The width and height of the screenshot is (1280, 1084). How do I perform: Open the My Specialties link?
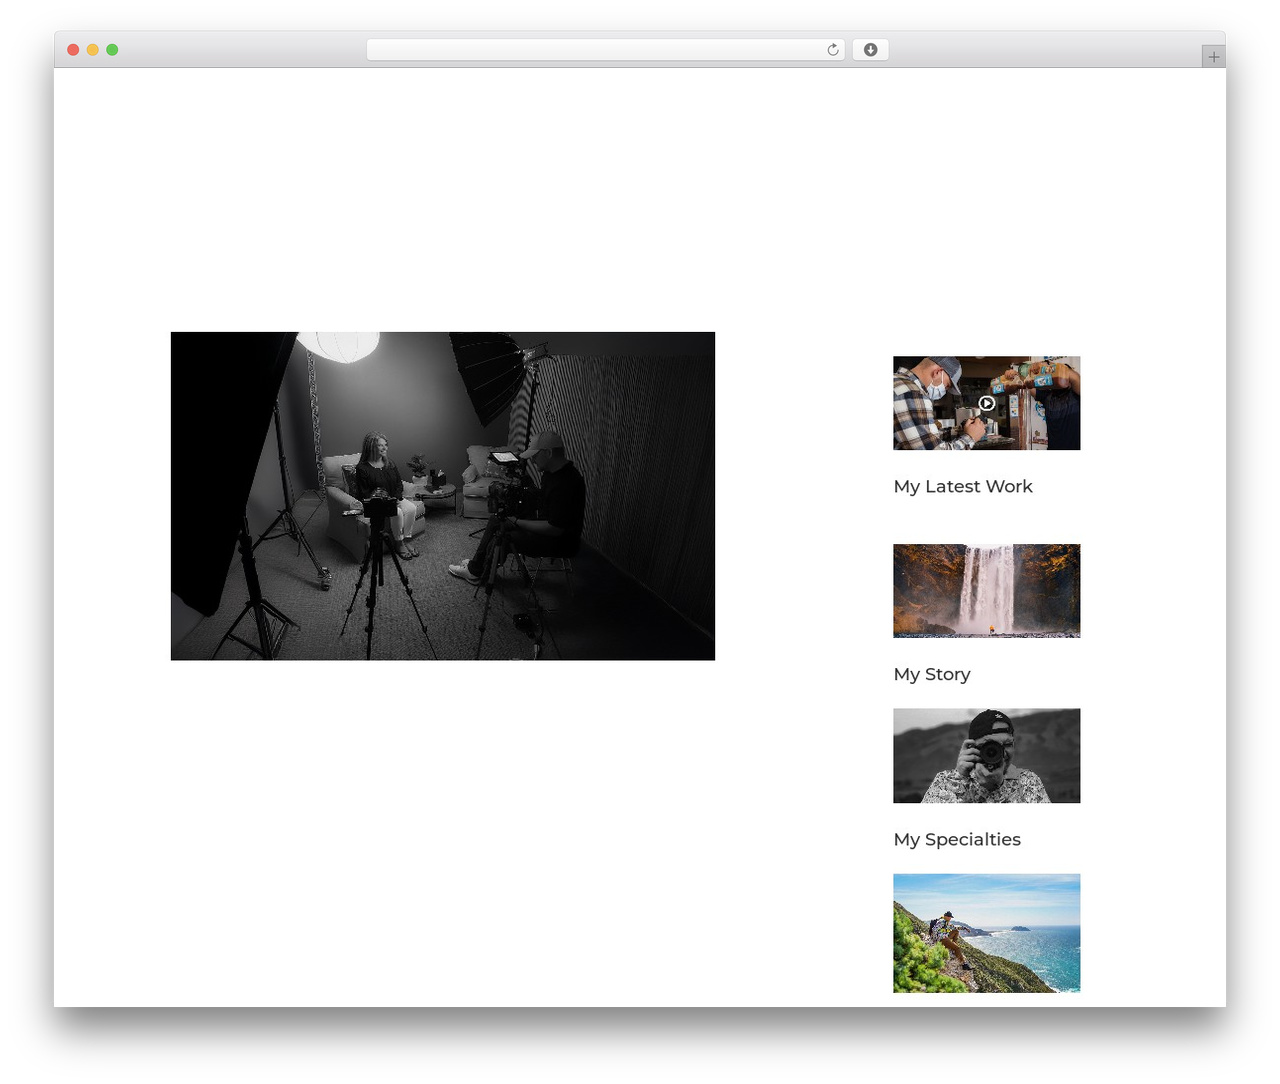957,839
